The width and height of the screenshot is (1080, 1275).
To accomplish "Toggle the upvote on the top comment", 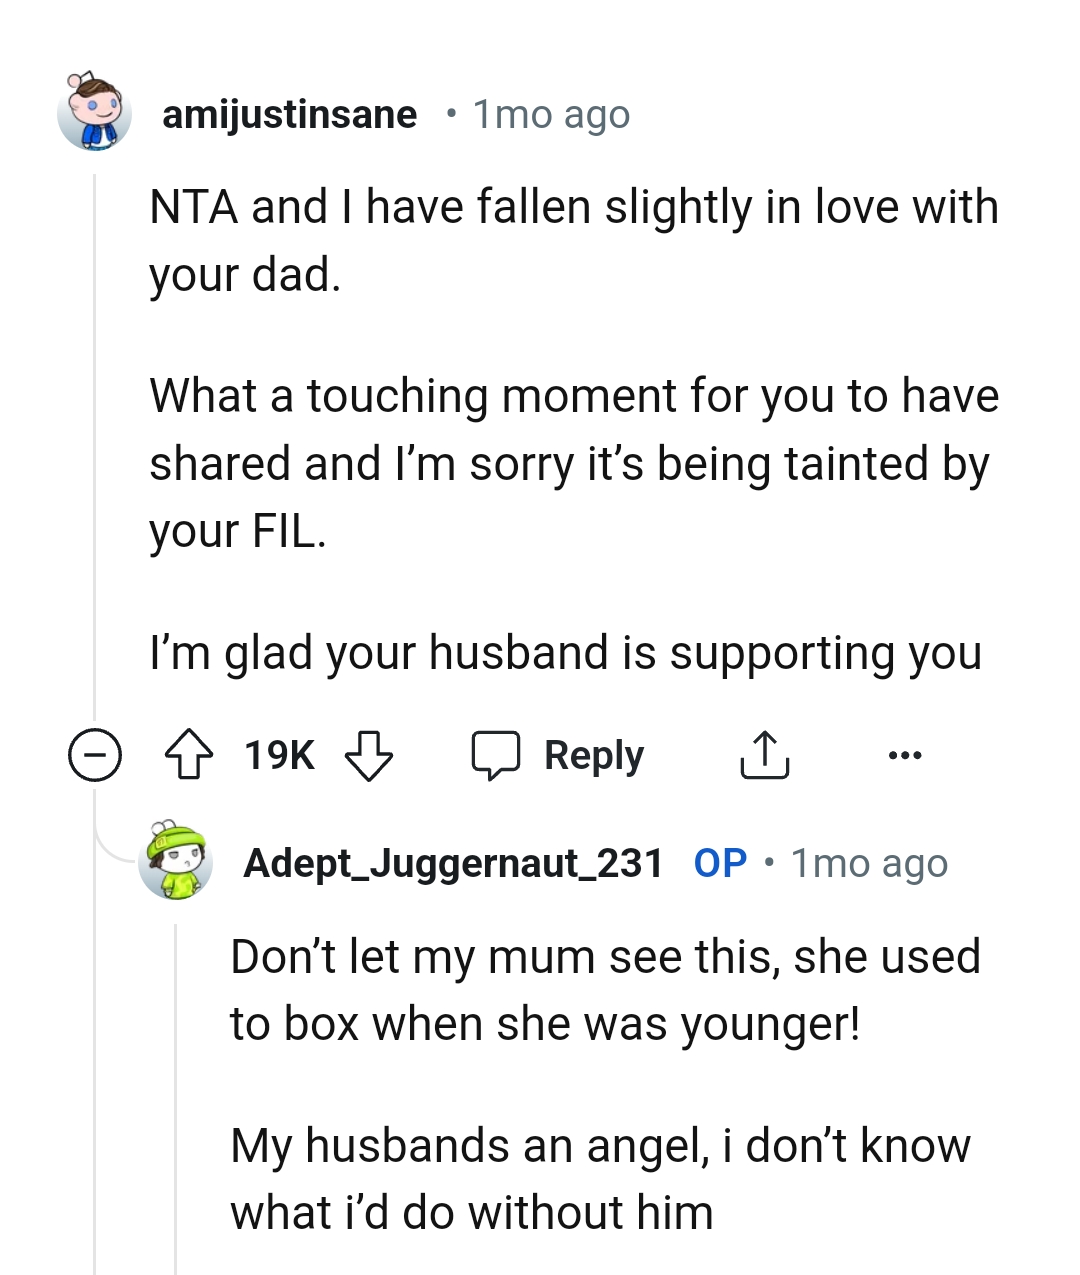I will point(190,755).
